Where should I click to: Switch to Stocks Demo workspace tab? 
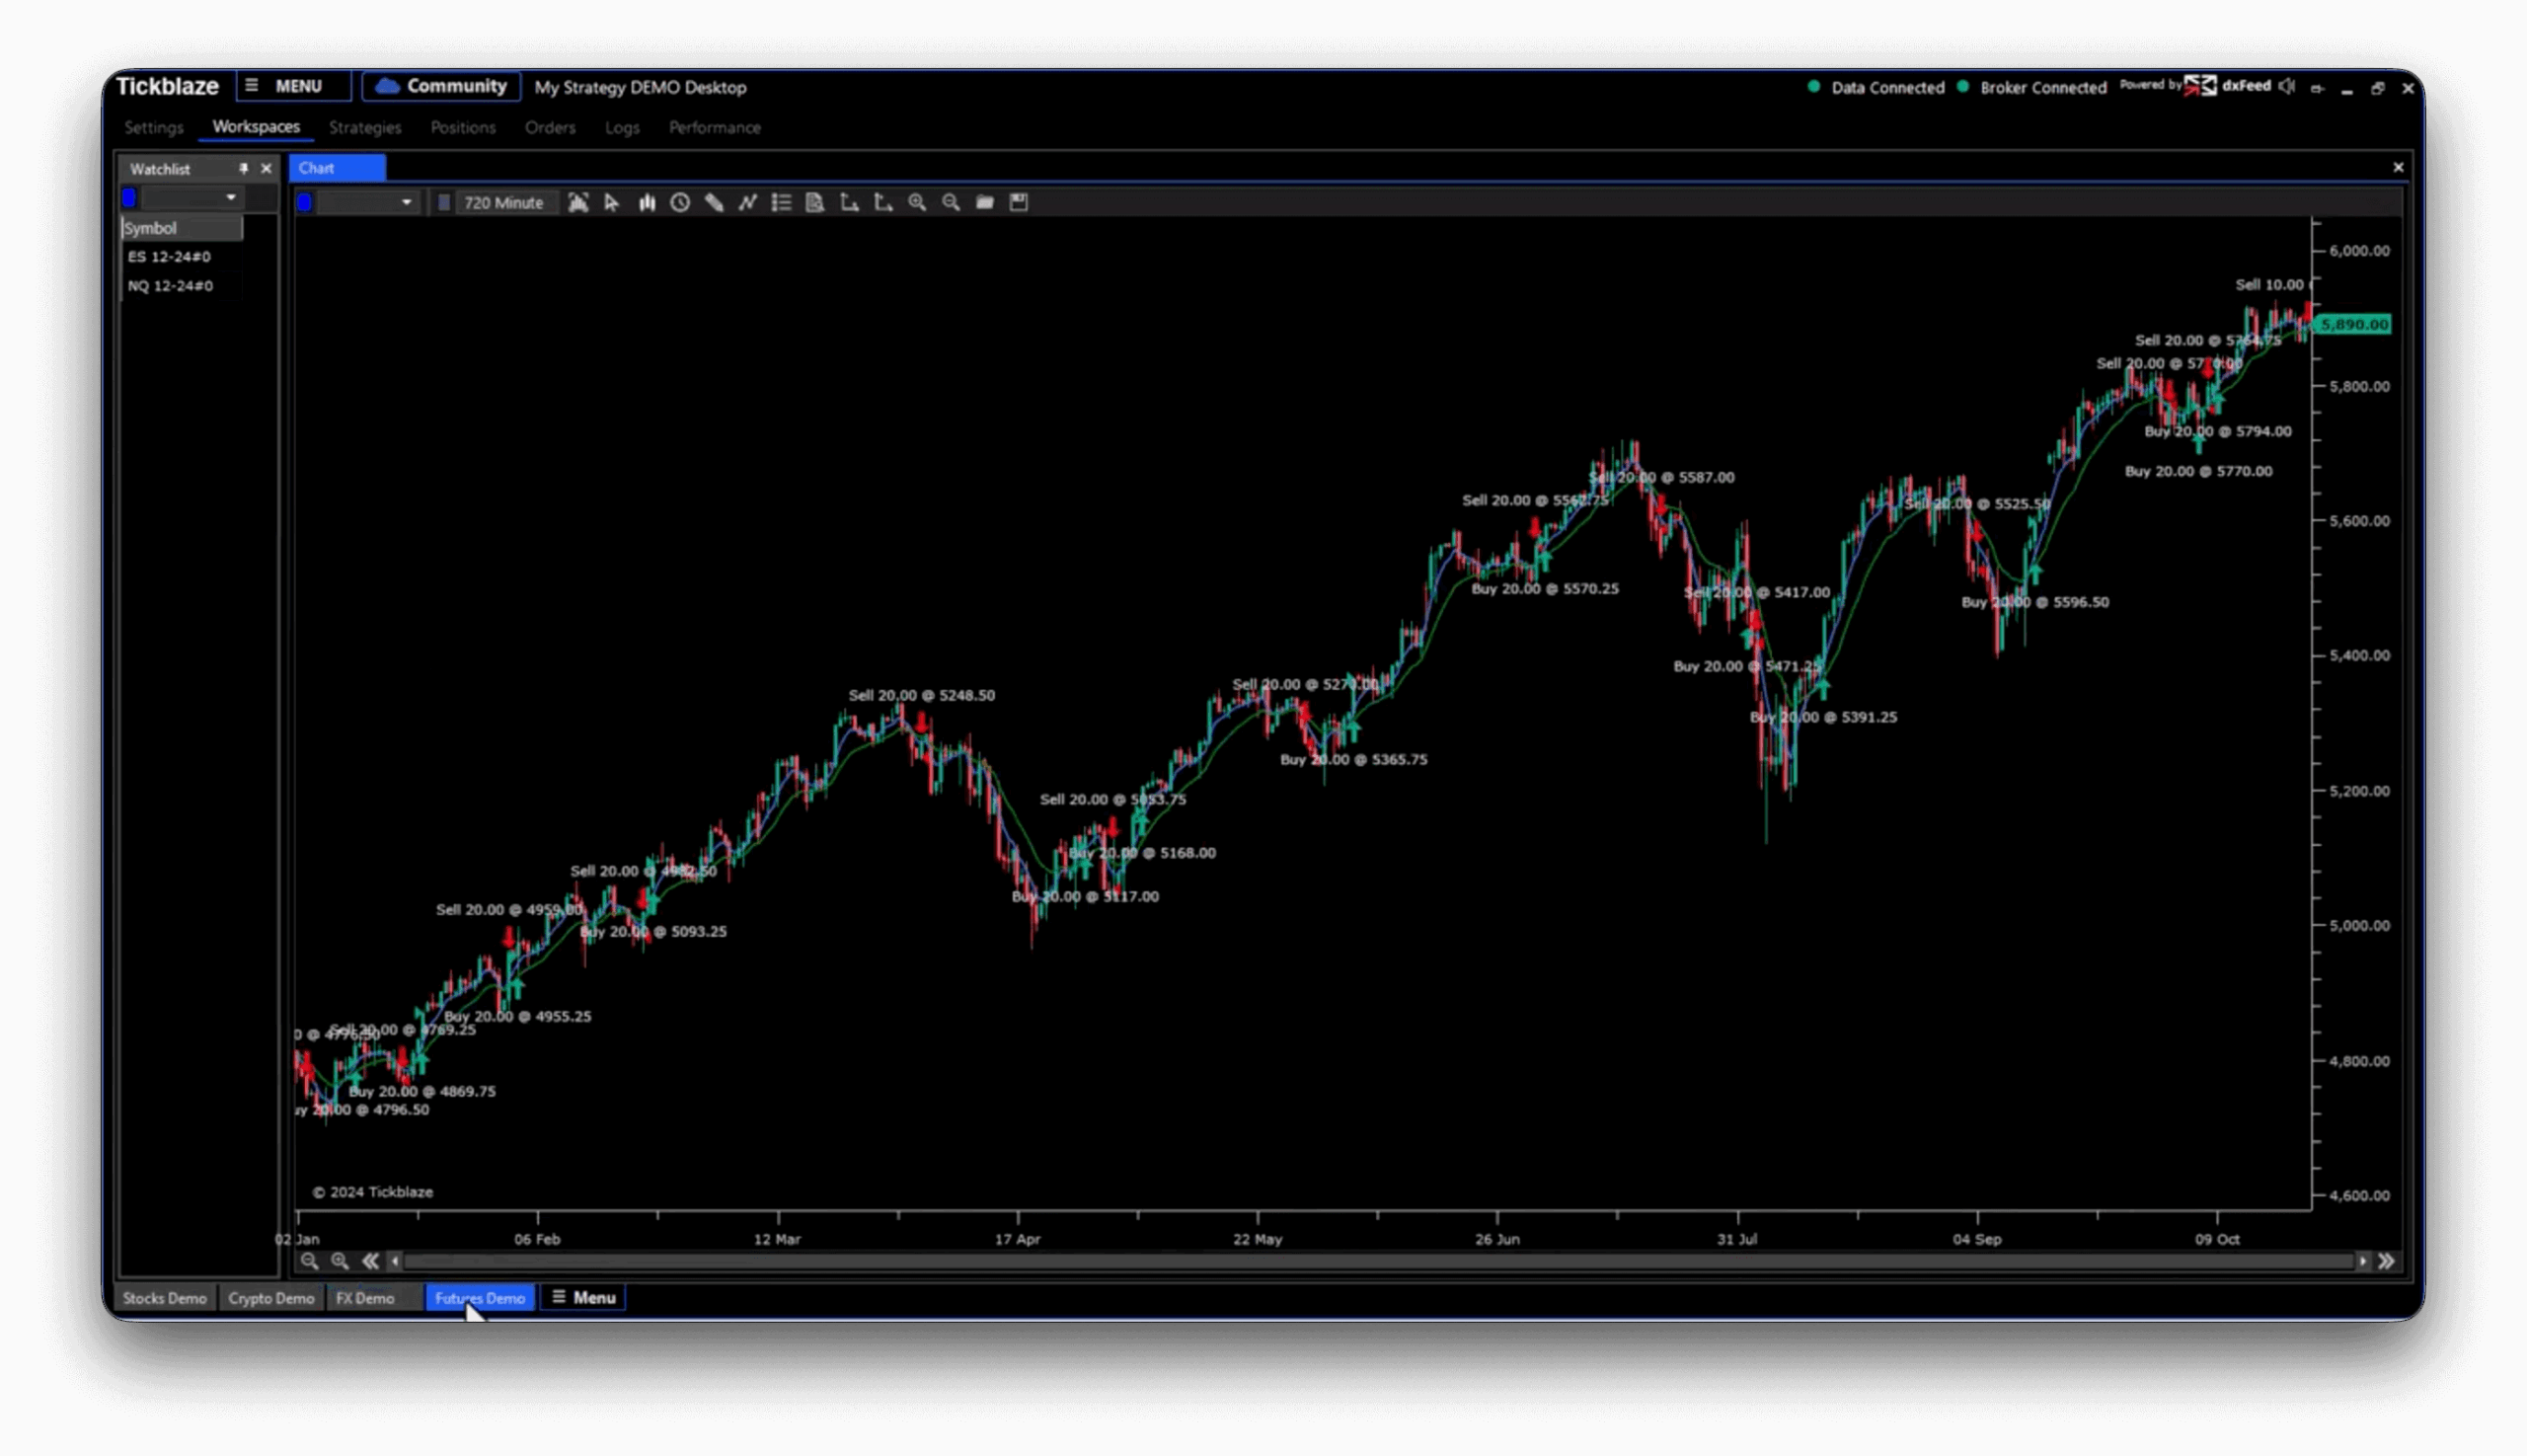165,1298
